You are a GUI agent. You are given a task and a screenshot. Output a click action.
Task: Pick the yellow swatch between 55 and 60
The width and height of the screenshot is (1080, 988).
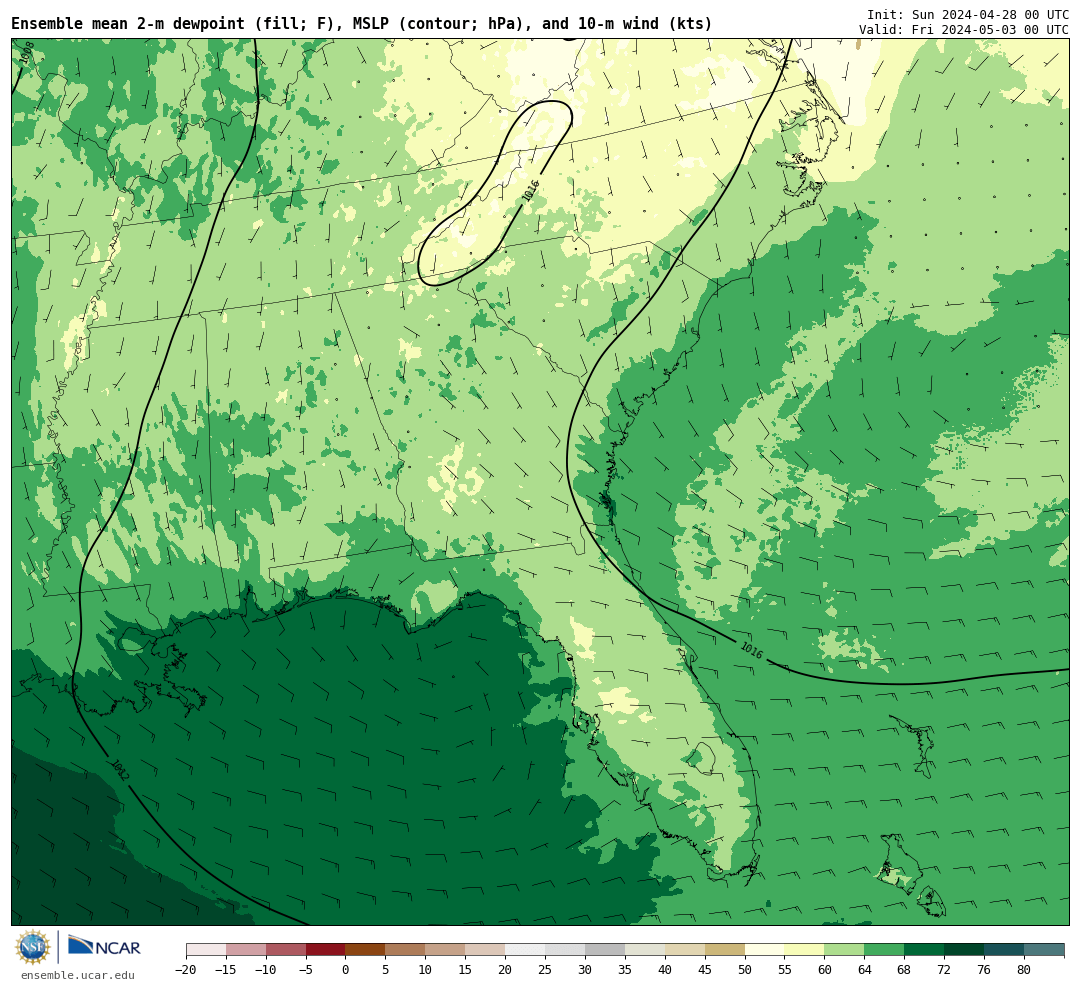pos(805,949)
